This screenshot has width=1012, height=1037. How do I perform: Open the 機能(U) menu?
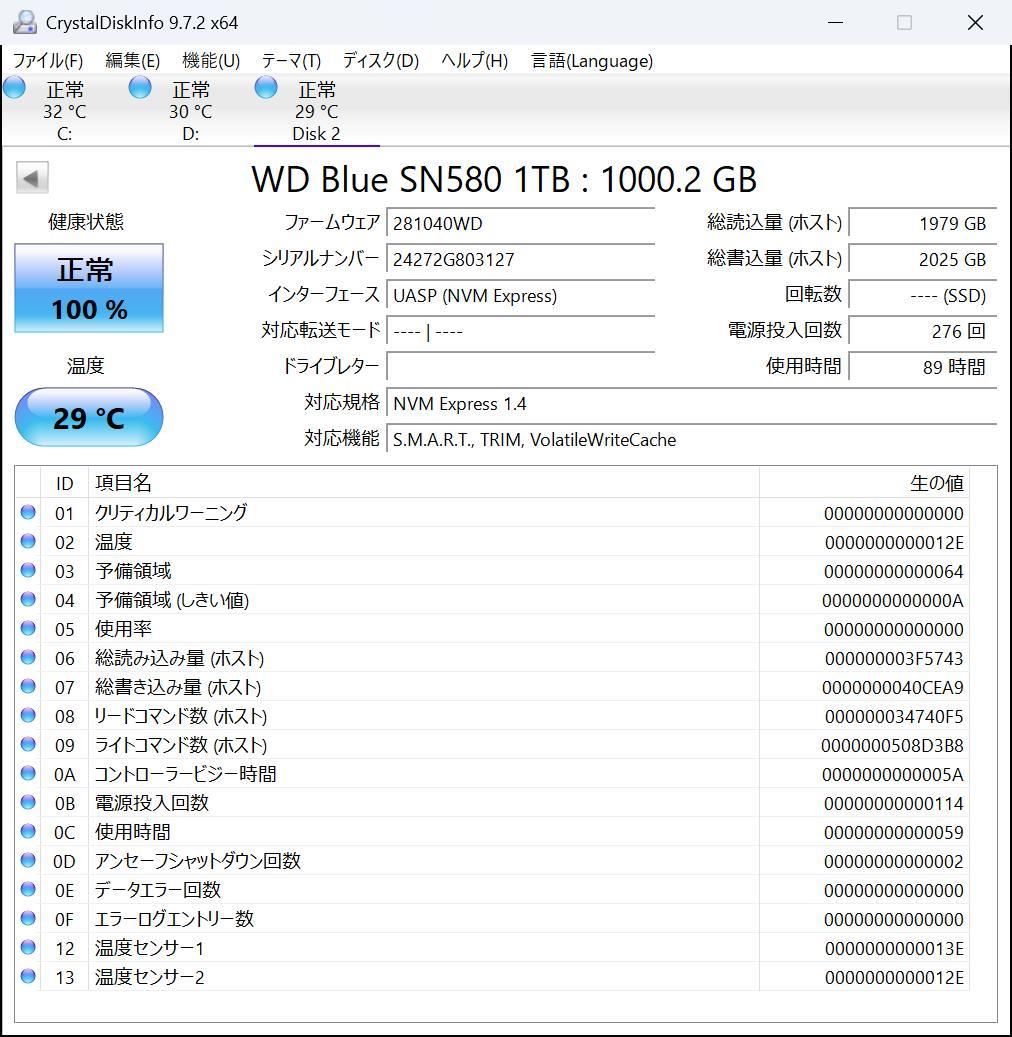[210, 61]
